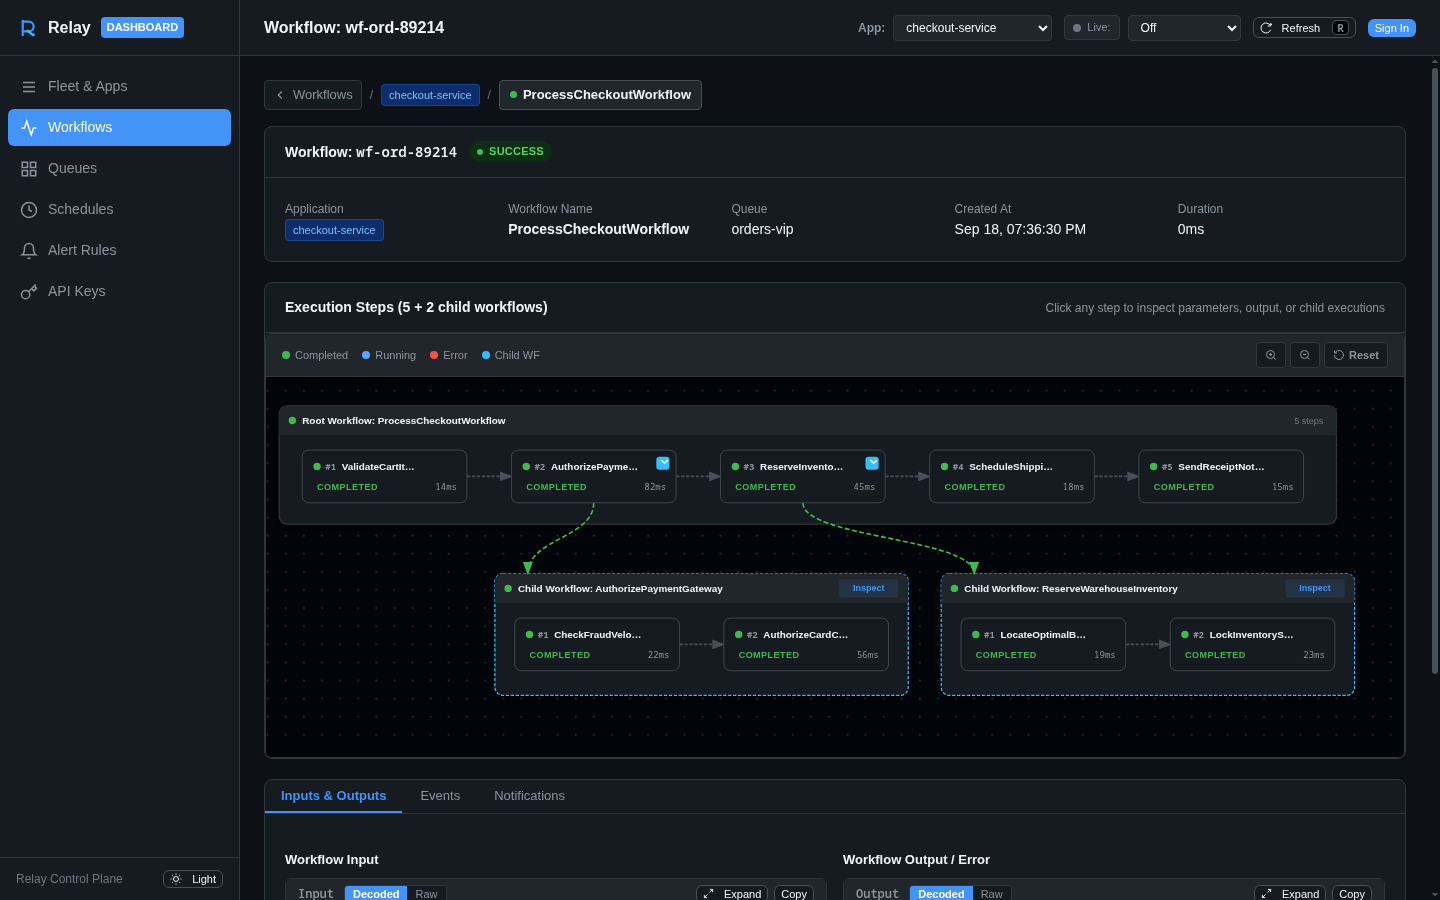Click the Refresh button in the header
The height and width of the screenshot is (900, 1440).
coord(1304,28)
